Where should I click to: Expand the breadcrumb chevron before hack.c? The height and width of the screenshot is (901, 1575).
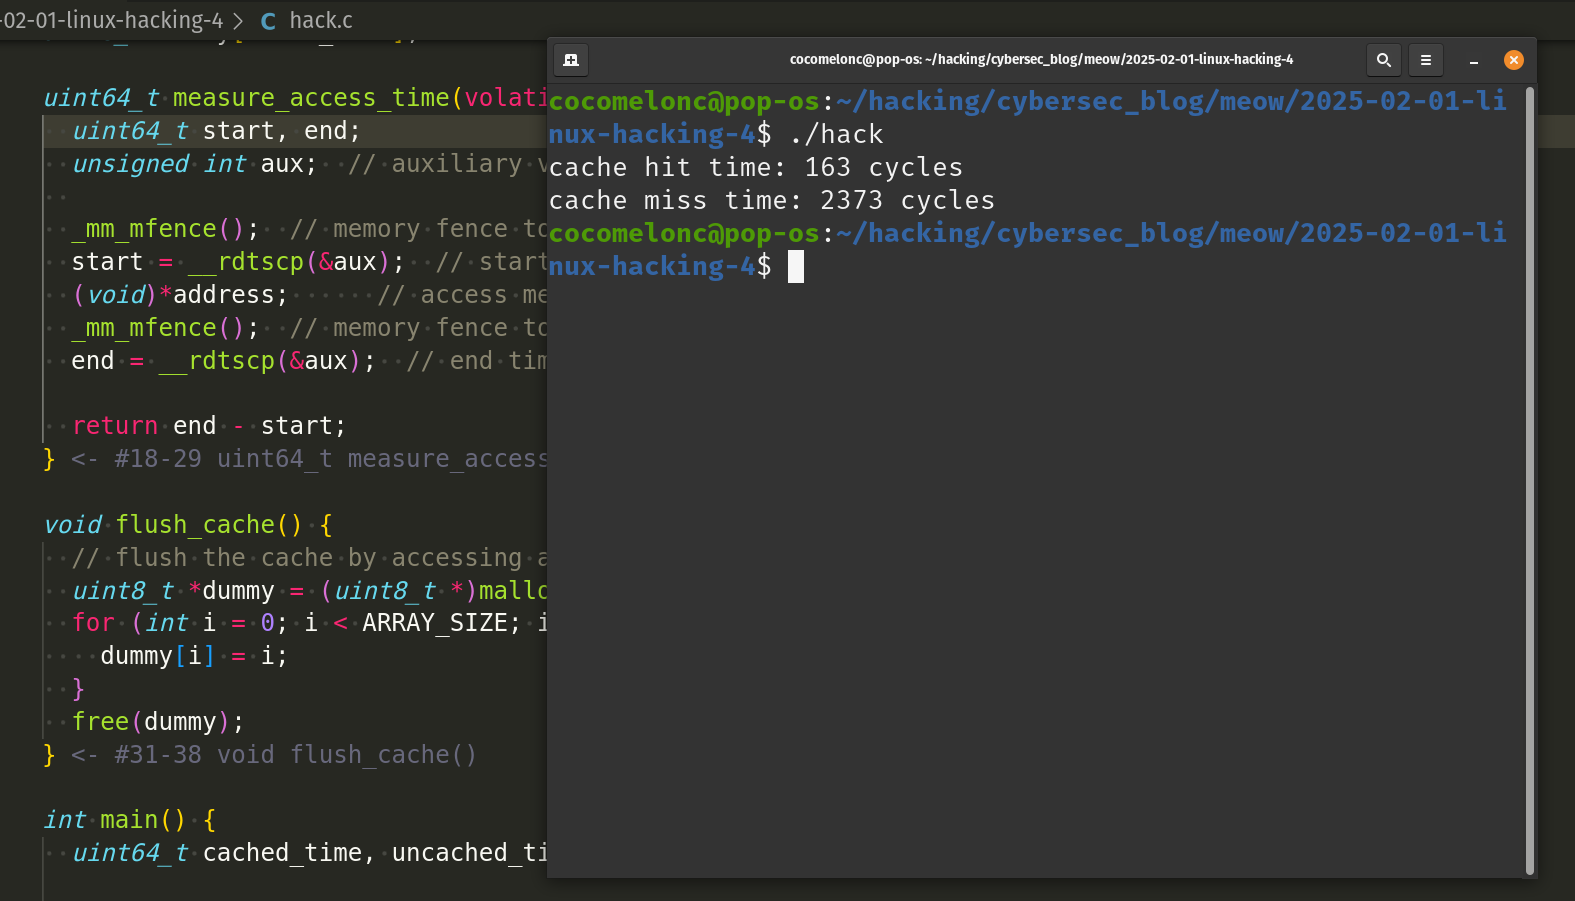tap(238, 21)
